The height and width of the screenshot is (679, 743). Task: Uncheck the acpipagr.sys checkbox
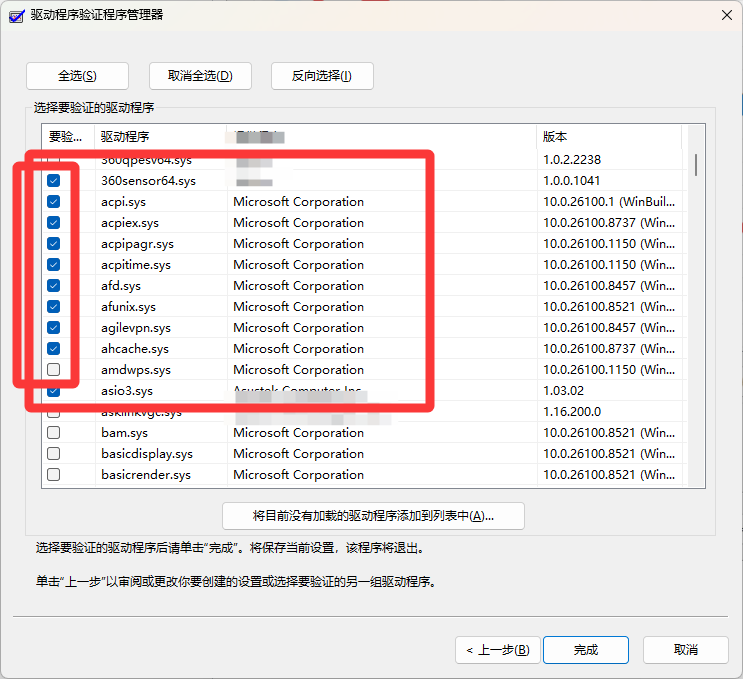click(x=54, y=244)
